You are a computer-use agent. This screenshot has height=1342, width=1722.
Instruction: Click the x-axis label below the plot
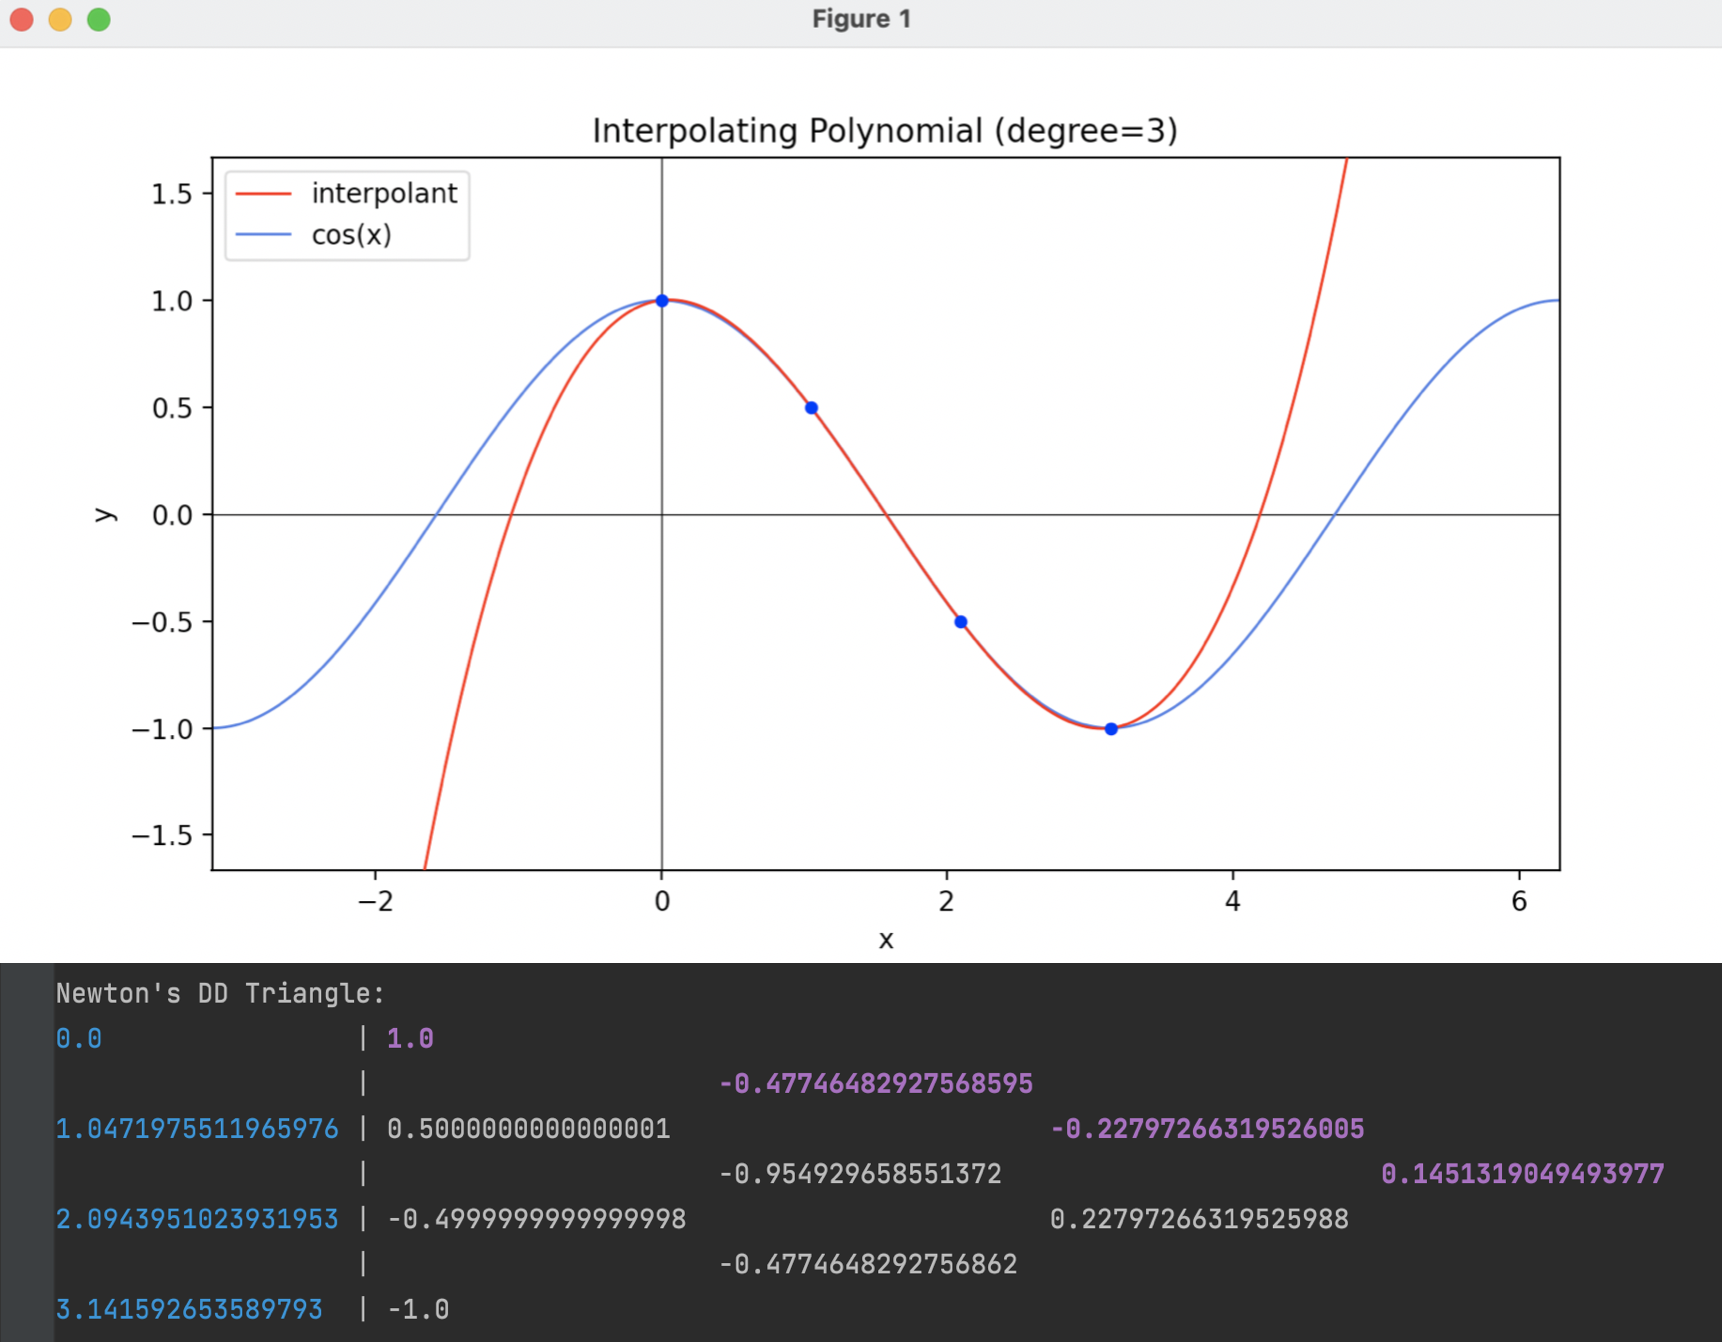pyautogui.click(x=886, y=940)
